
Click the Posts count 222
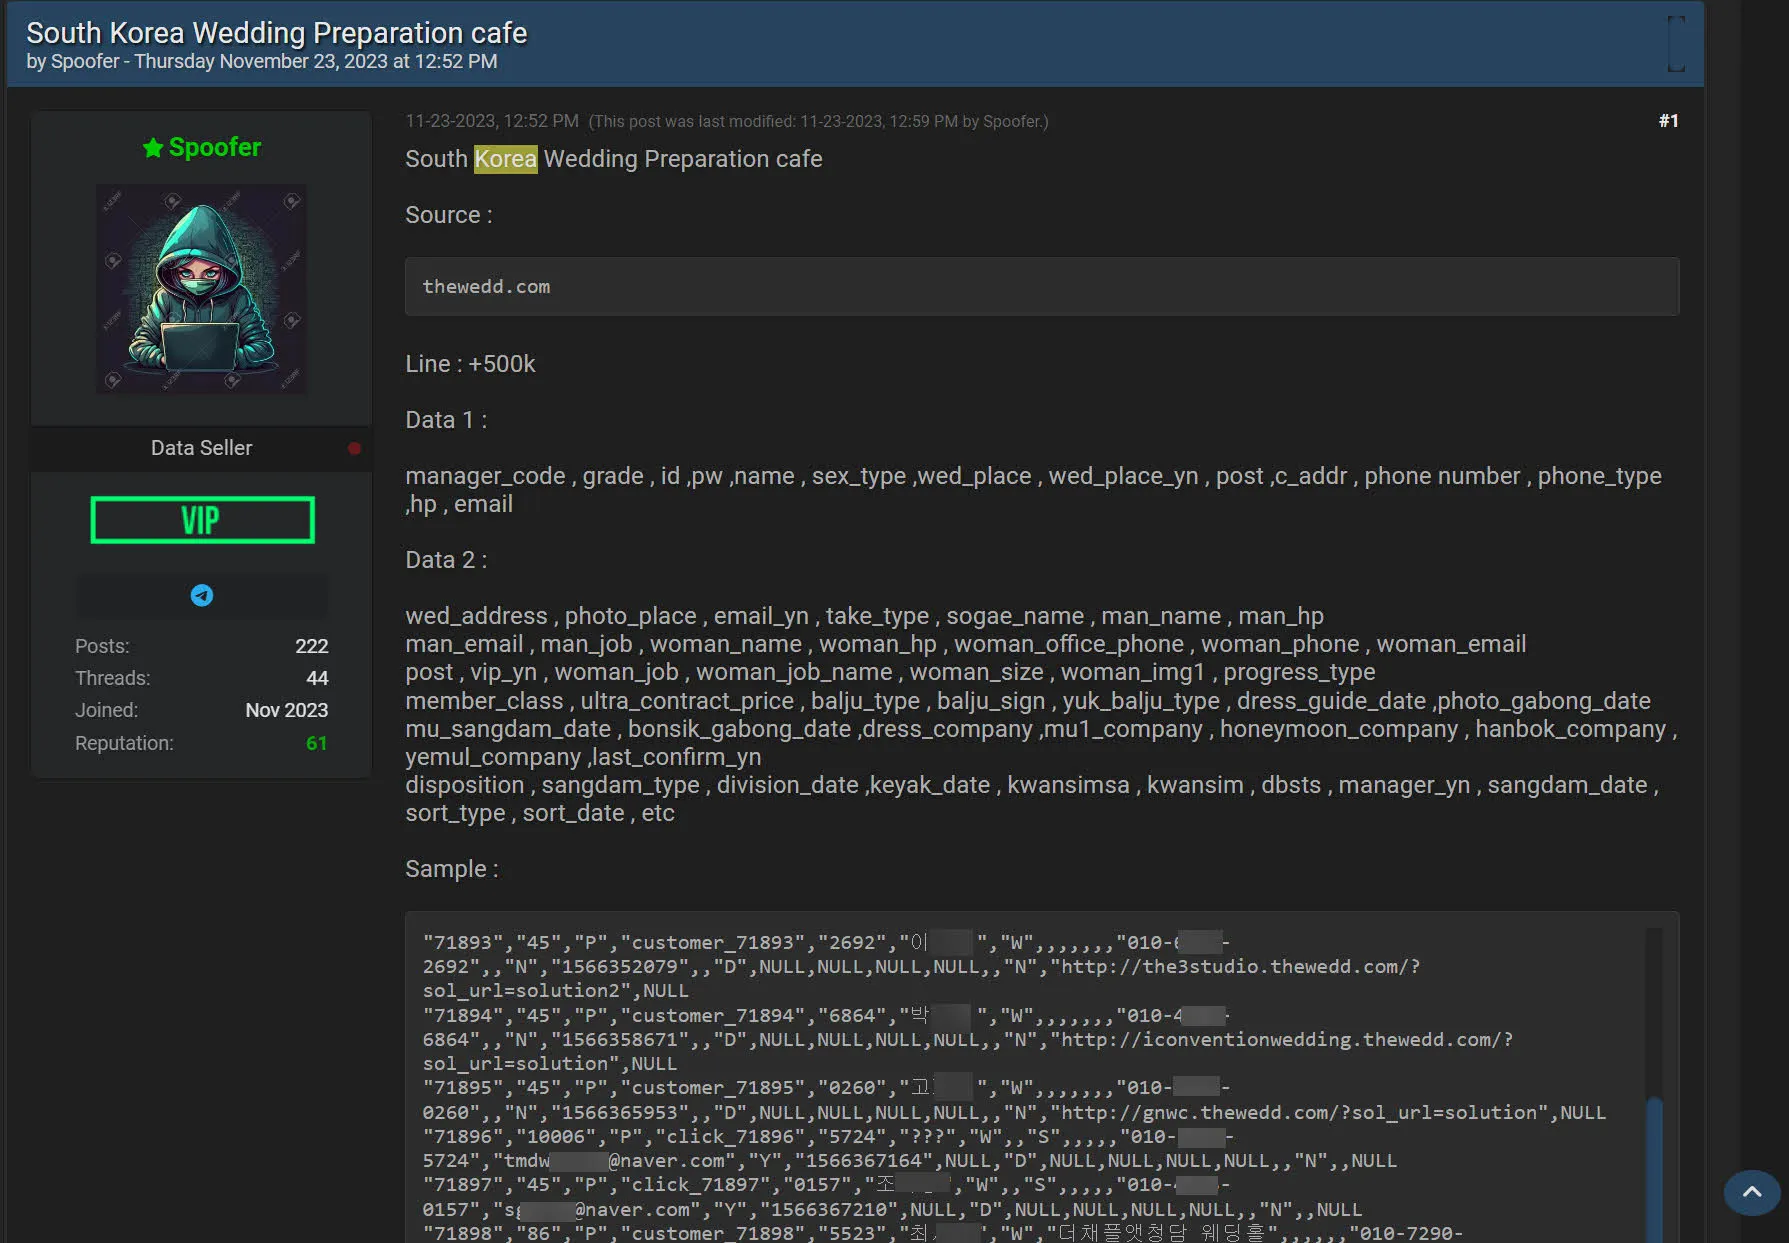311,646
